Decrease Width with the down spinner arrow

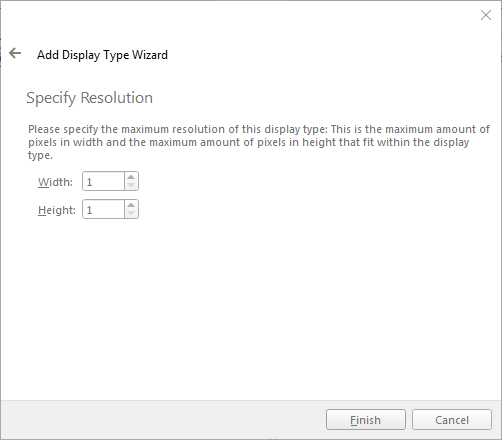131,185
